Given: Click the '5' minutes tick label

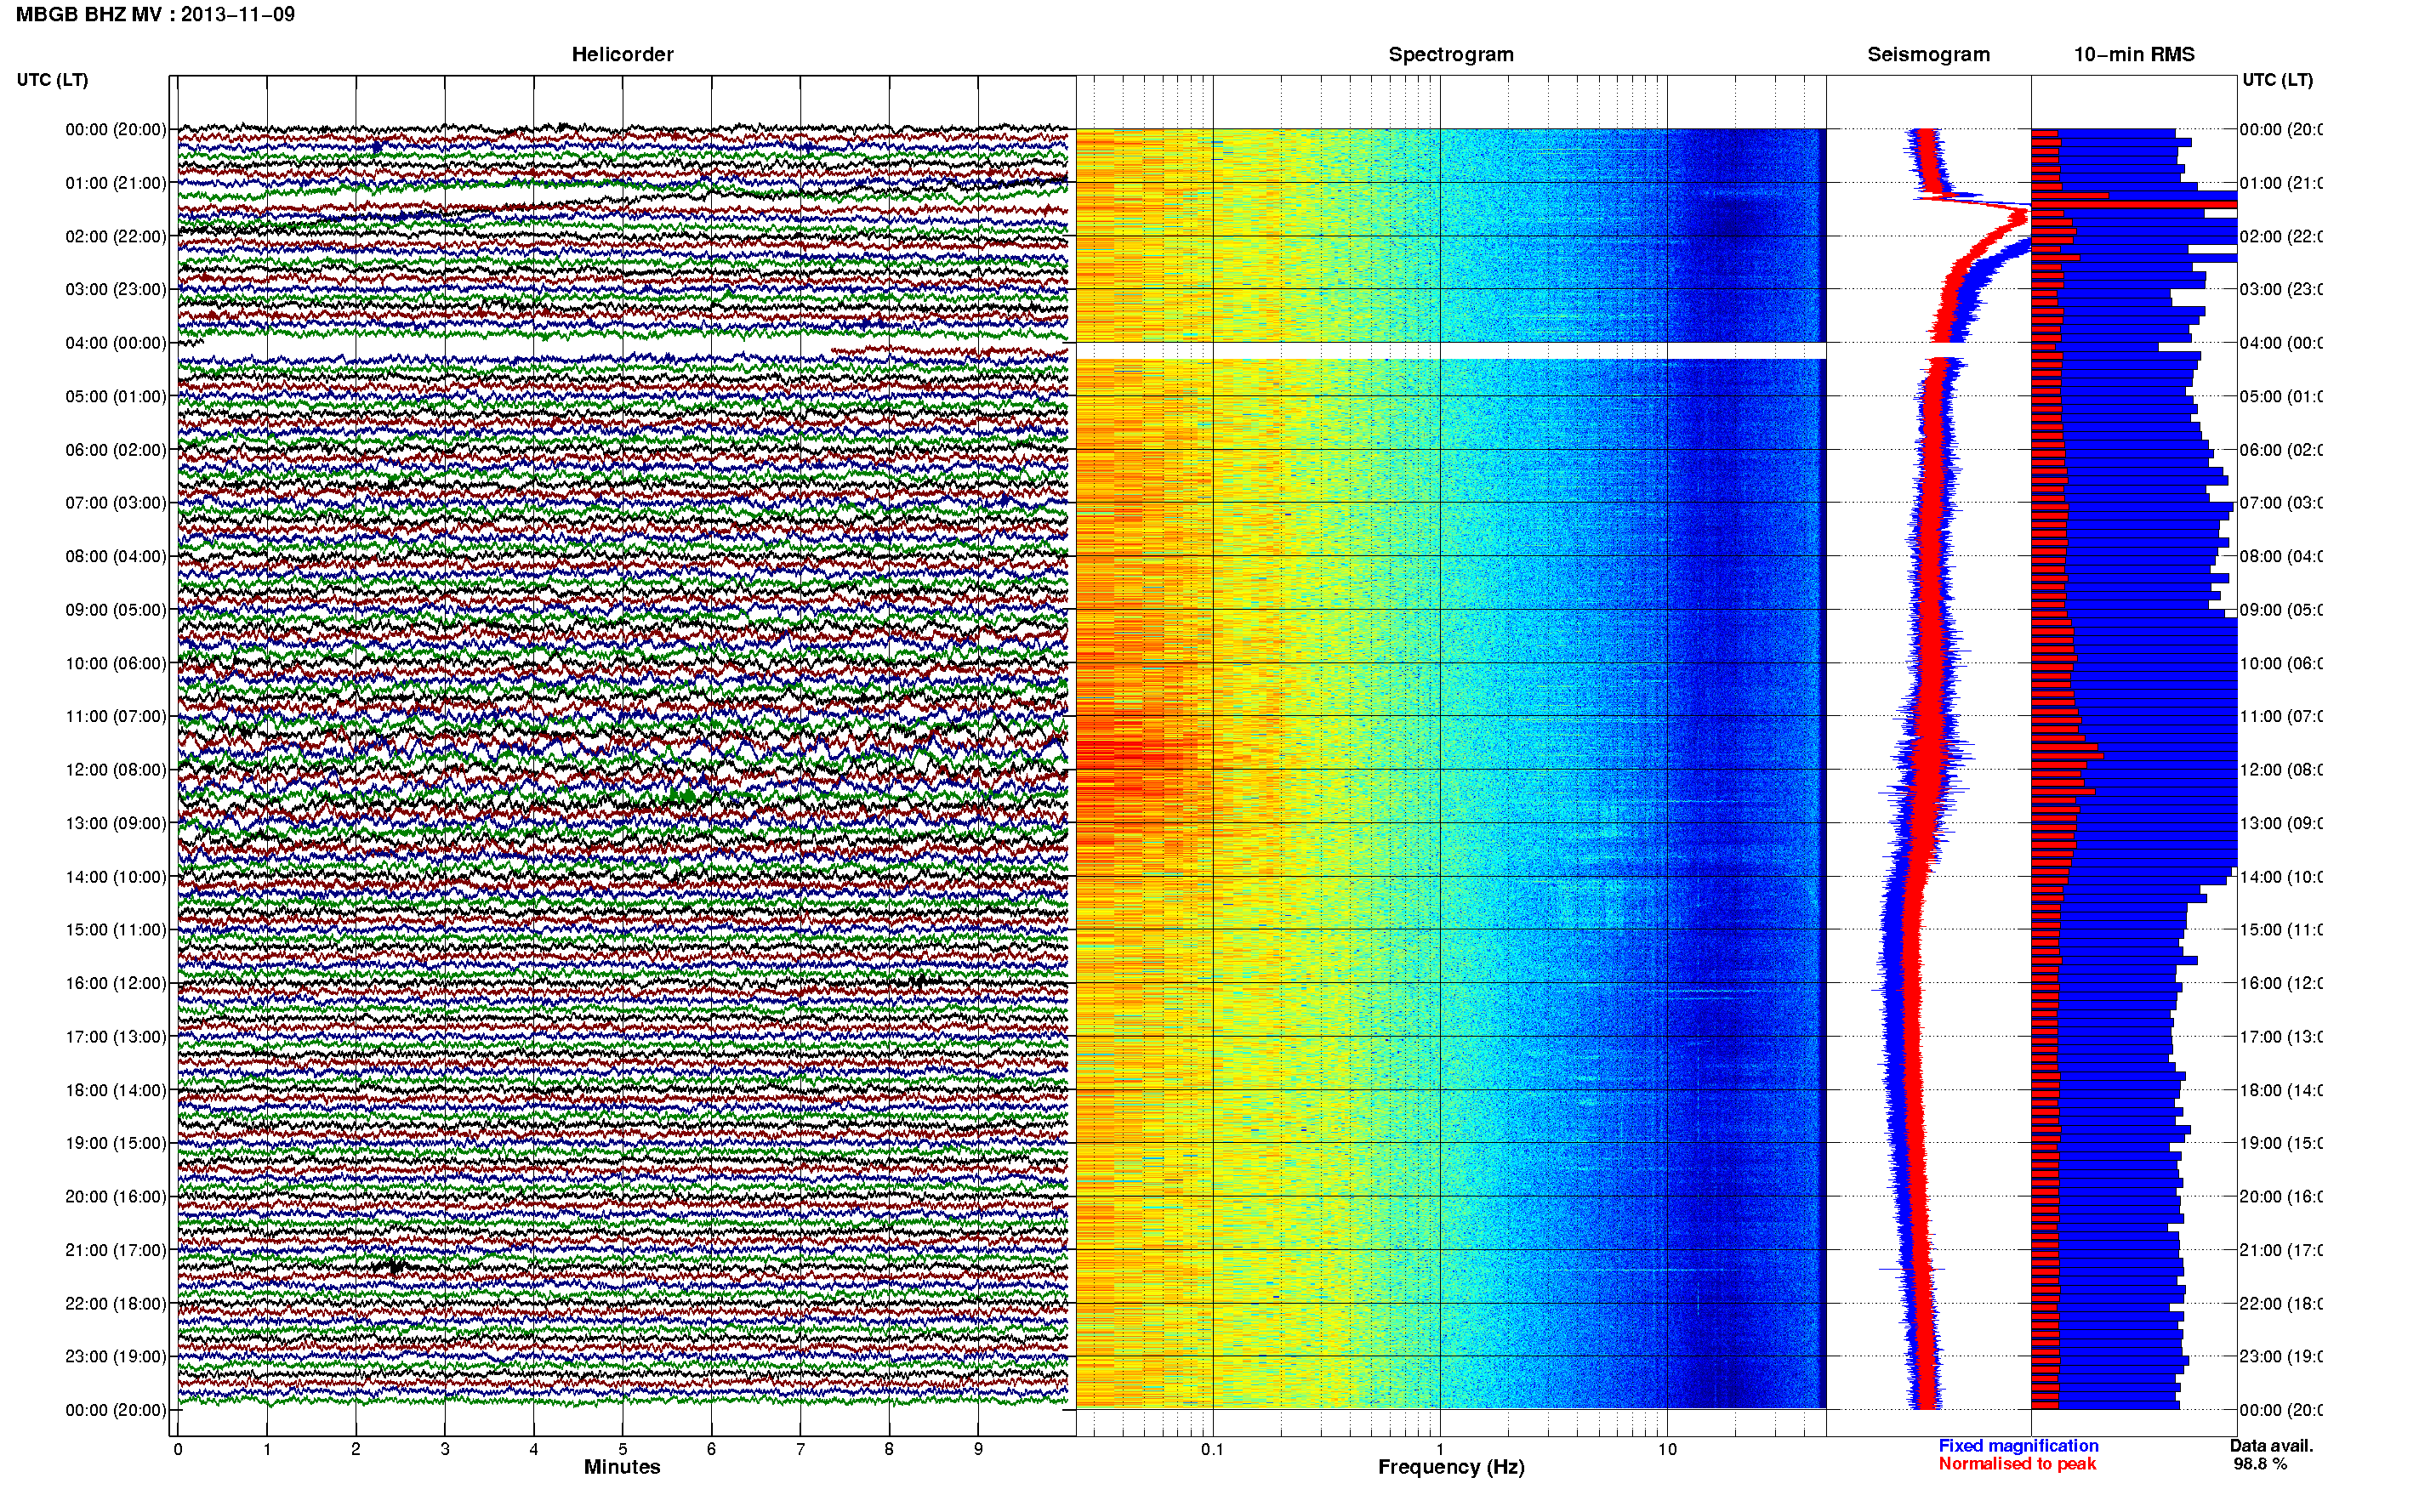Looking at the screenshot, I should click(x=622, y=1449).
